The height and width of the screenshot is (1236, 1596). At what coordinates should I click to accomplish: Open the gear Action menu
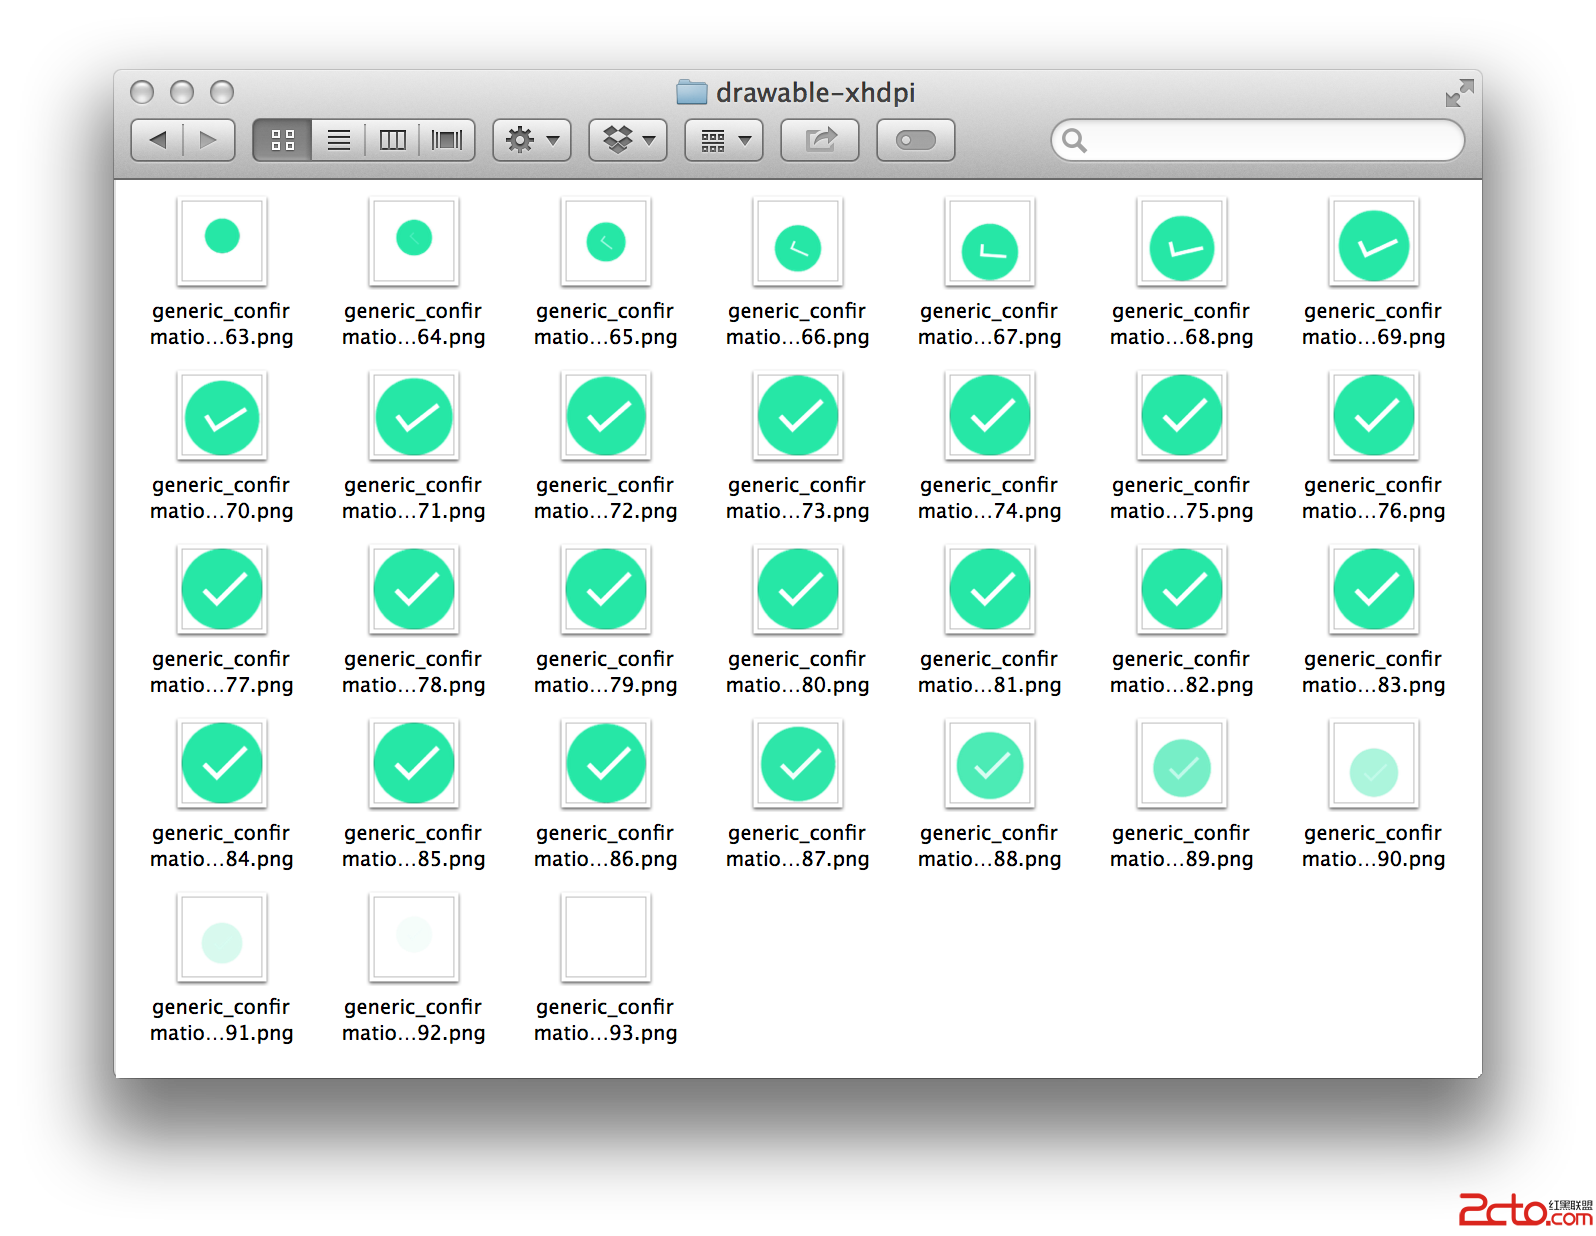pos(532,140)
